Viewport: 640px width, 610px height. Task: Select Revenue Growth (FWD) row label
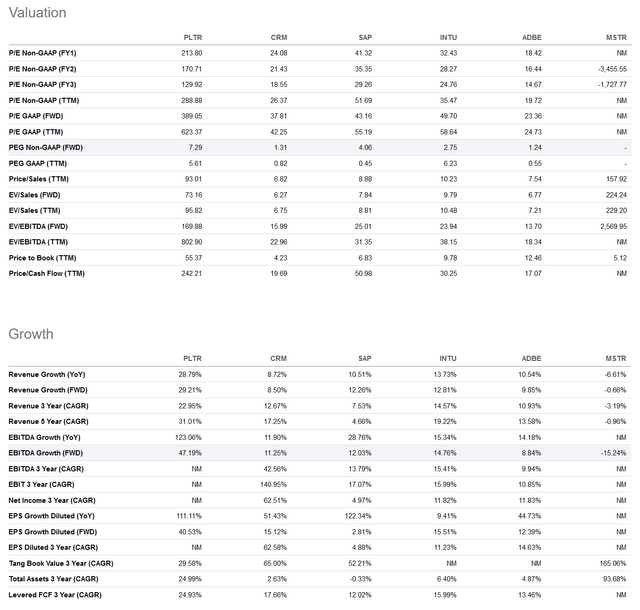tap(48, 390)
